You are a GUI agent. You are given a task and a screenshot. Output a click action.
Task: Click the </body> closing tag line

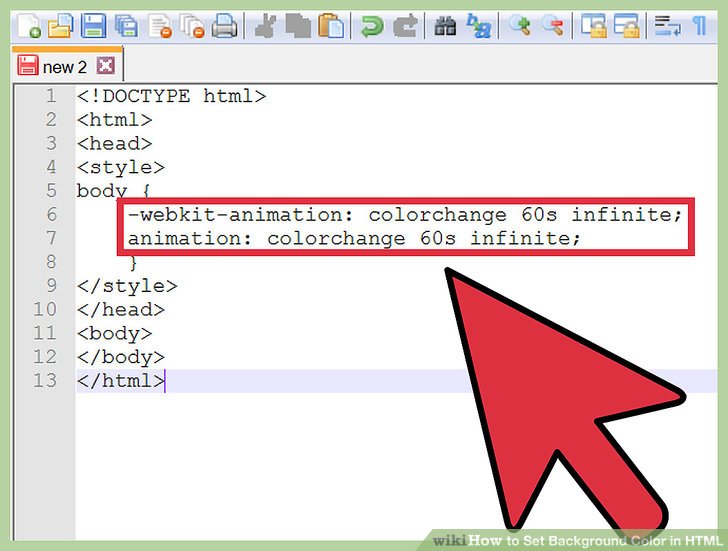[x=121, y=357]
